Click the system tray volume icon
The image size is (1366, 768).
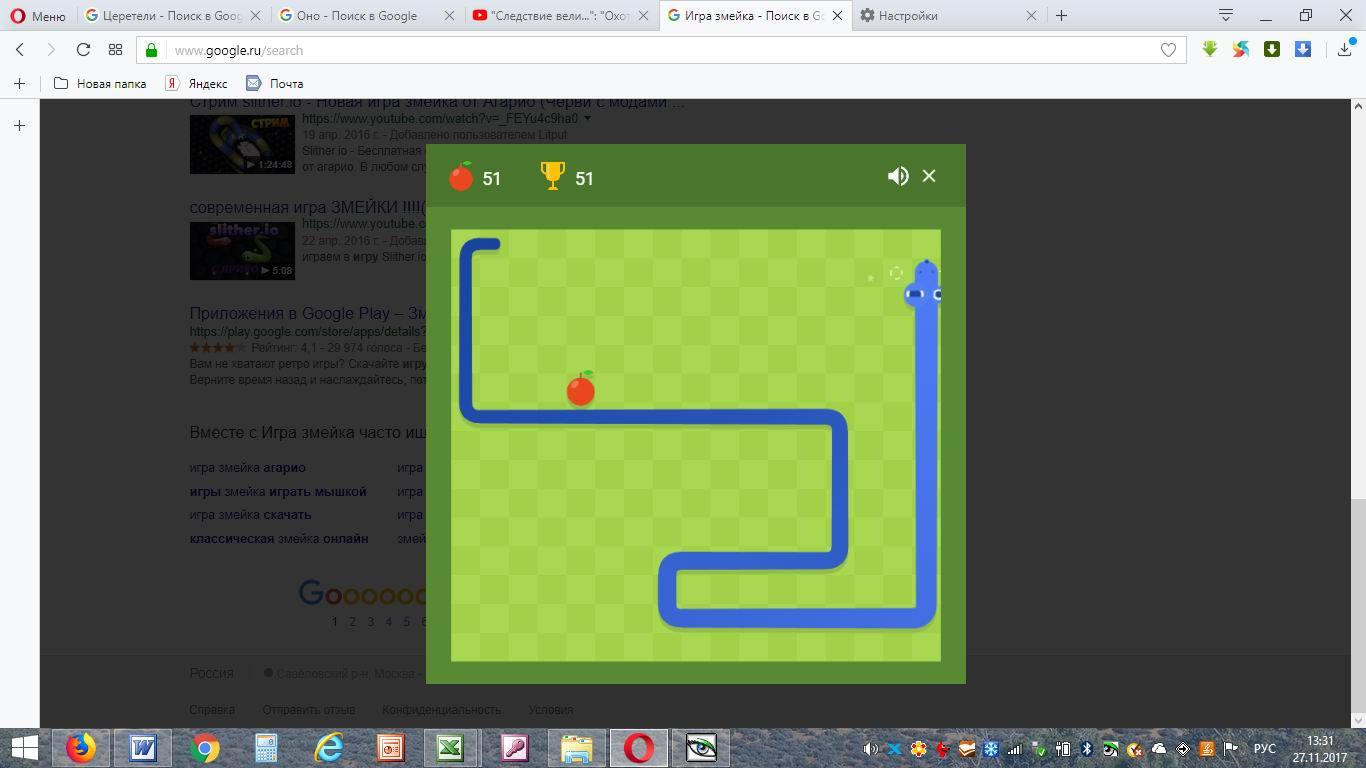[871, 749]
